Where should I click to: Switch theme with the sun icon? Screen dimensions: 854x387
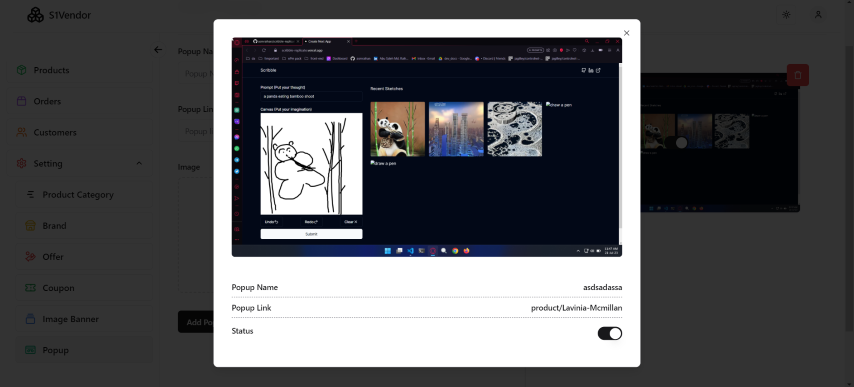click(x=786, y=15)
